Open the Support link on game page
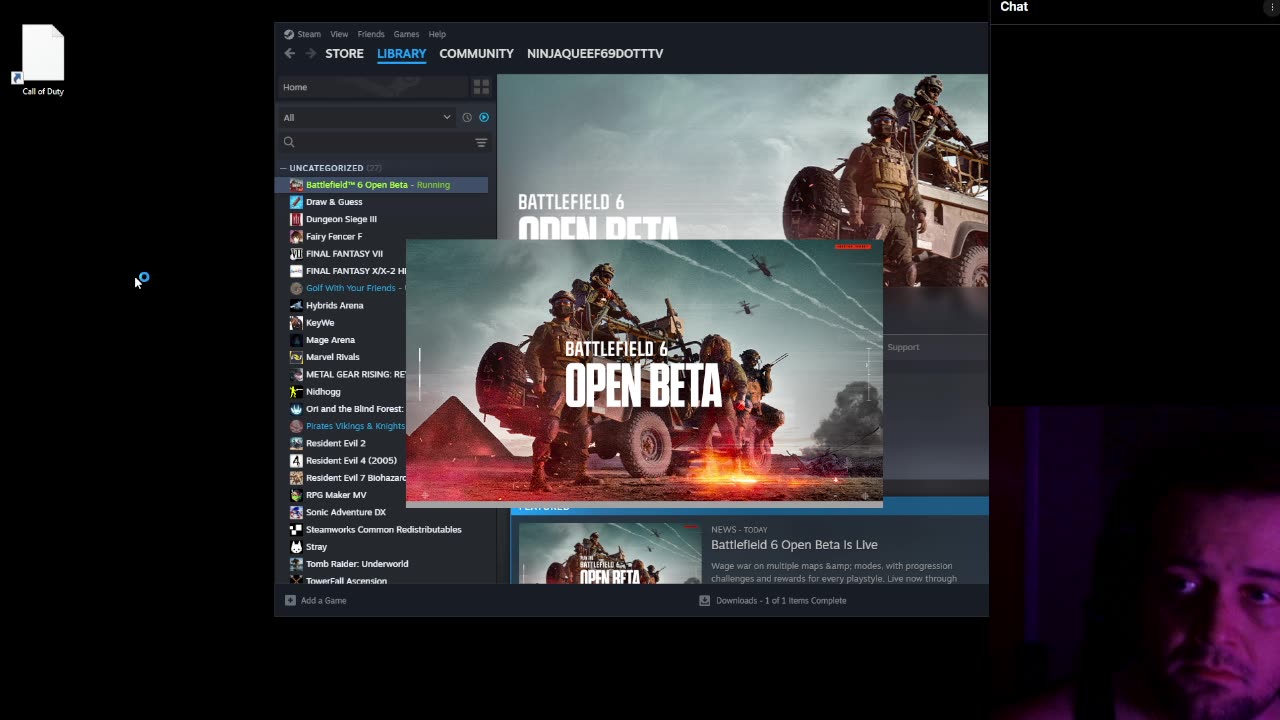This screenshot has height=720, width=1280. click(903, 347)
